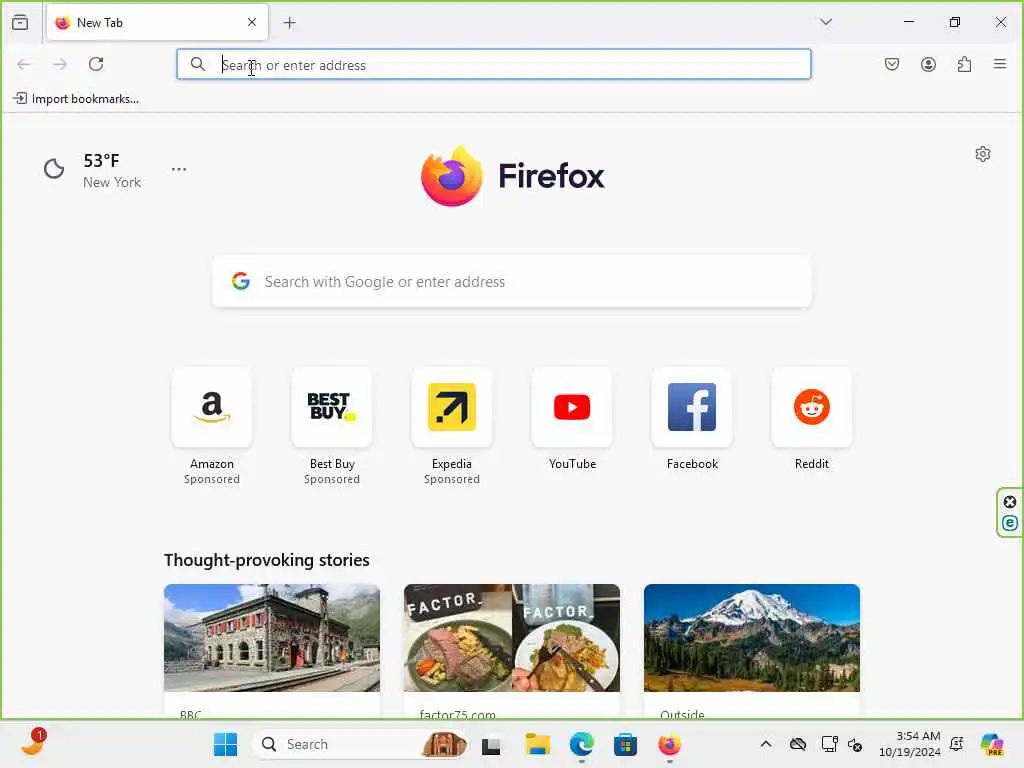Open the Firefox account icon
The width and height of the screenshot is (1024, 768).
(x=929, y=64)
